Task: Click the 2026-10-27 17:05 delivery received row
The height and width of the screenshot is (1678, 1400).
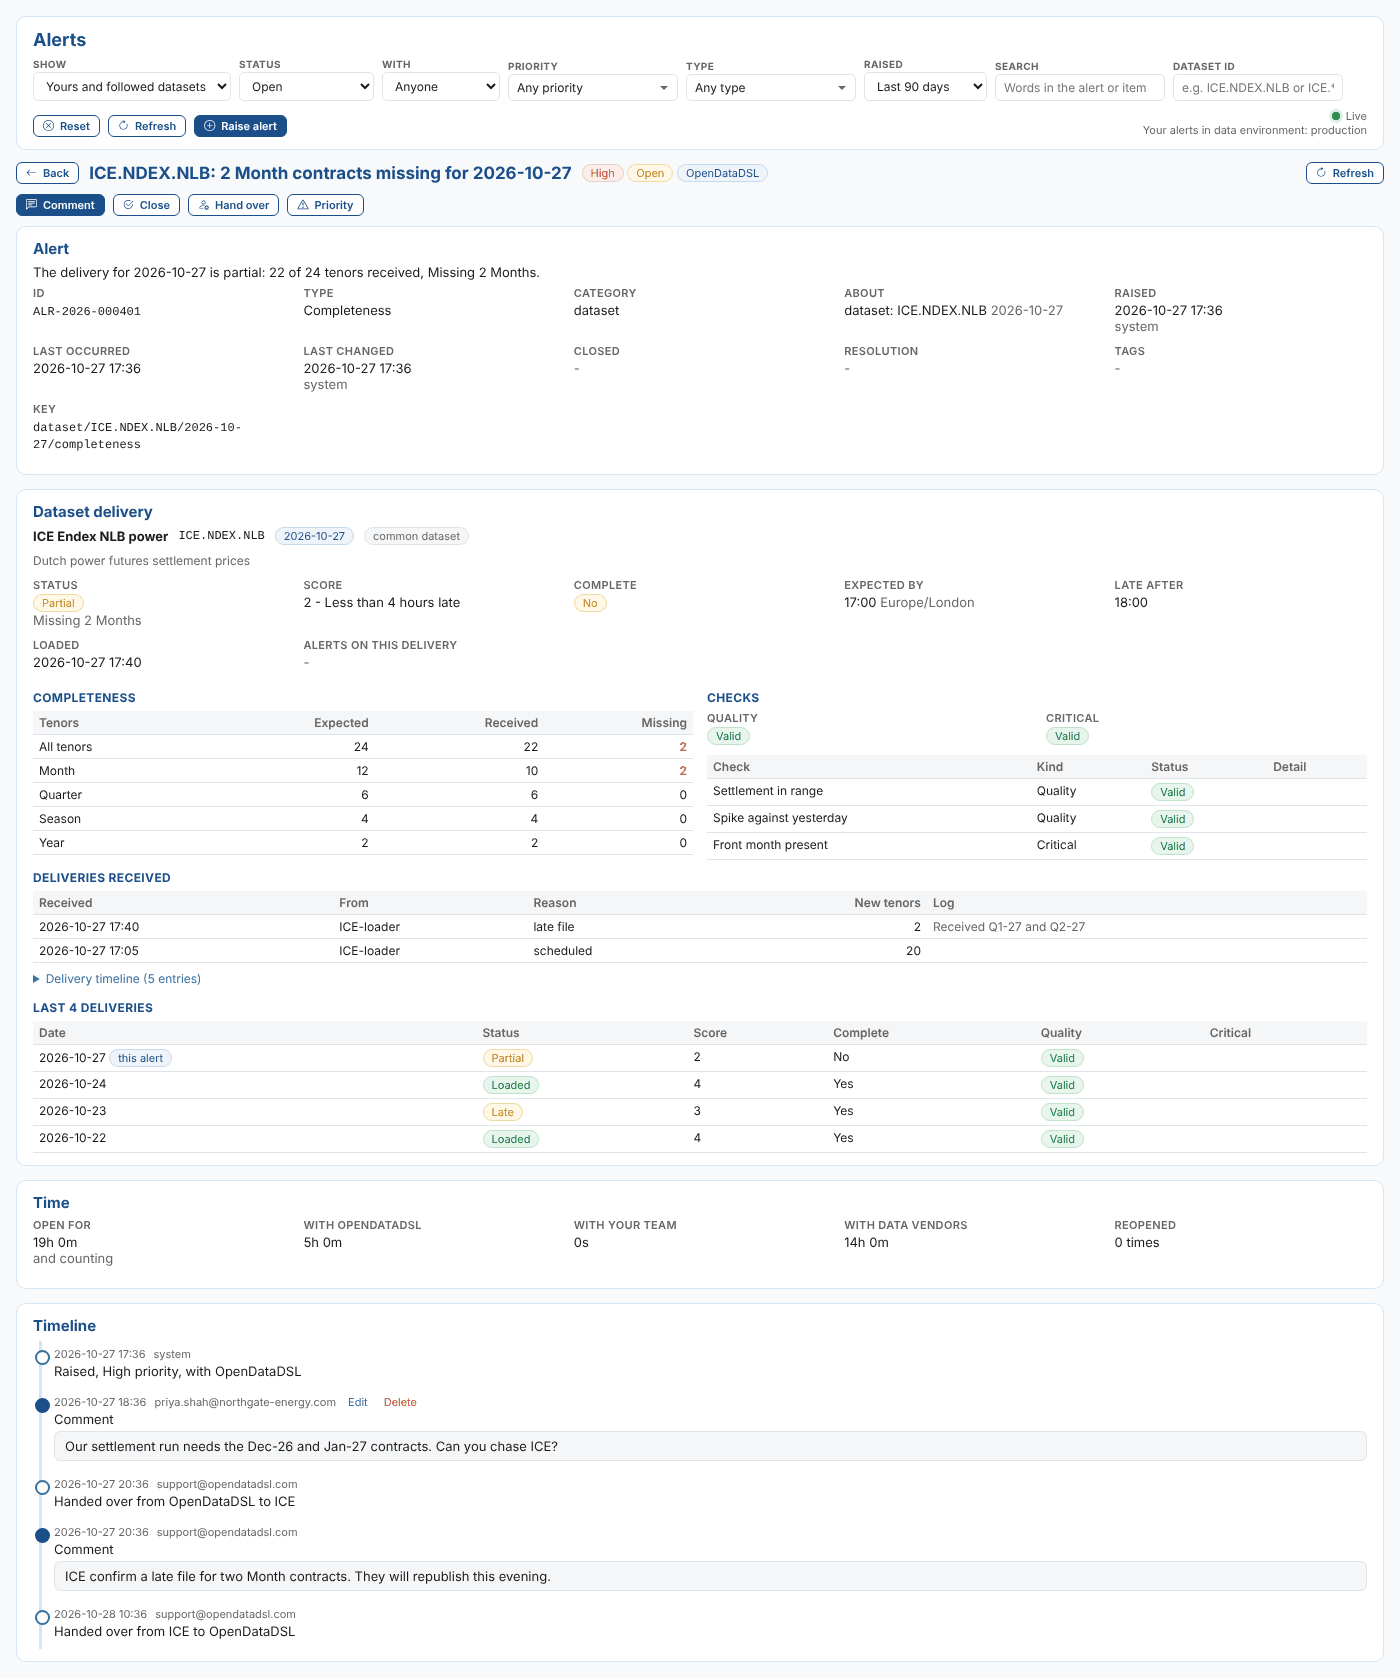Action: coord(700,951)
